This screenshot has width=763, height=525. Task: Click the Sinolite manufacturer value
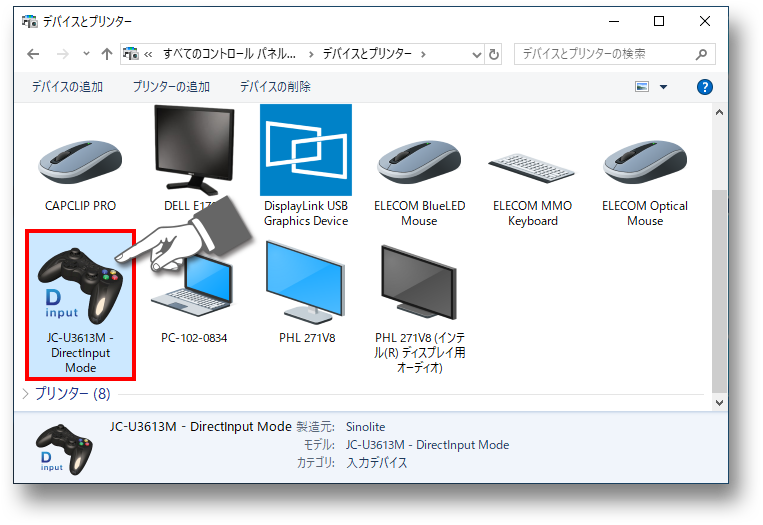(x=365, y=427)
